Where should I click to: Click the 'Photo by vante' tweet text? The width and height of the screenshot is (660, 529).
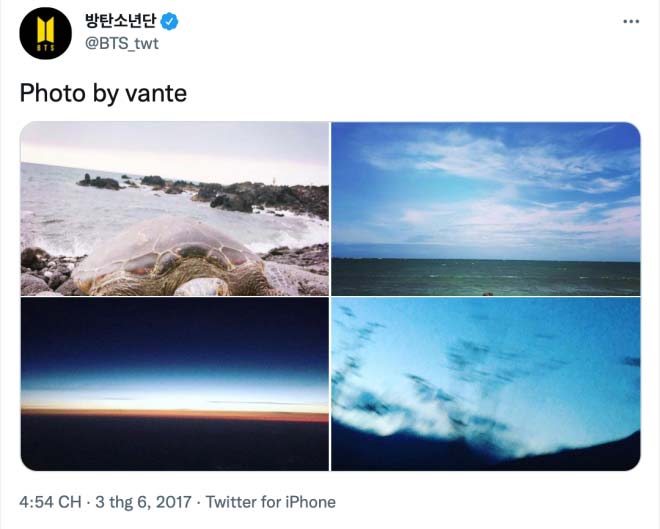103,93
